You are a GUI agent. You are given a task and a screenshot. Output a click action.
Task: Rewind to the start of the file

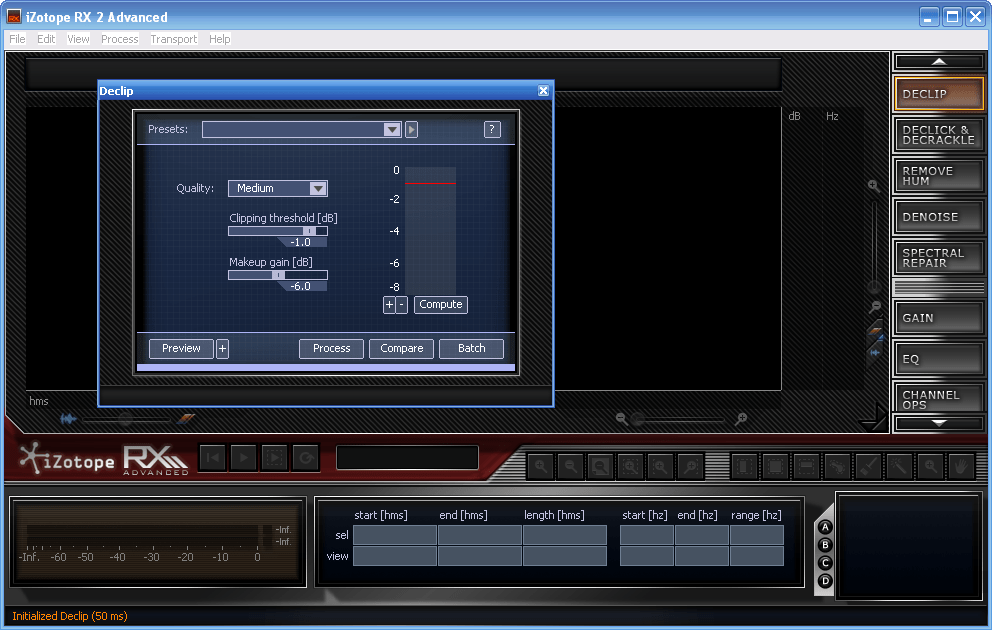tap(213, 458)
